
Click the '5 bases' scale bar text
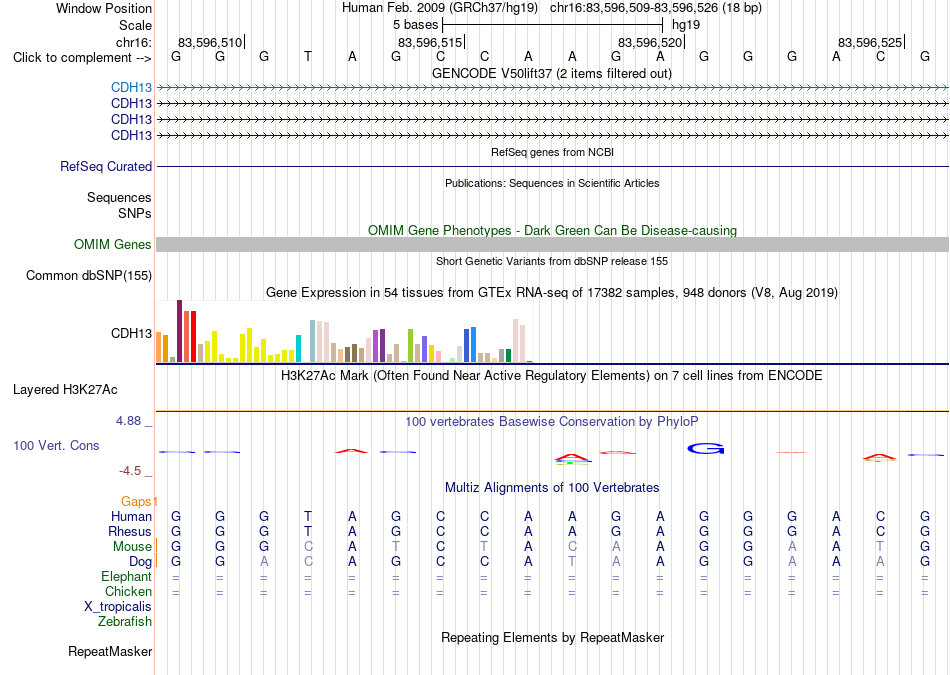coord(416,25)
